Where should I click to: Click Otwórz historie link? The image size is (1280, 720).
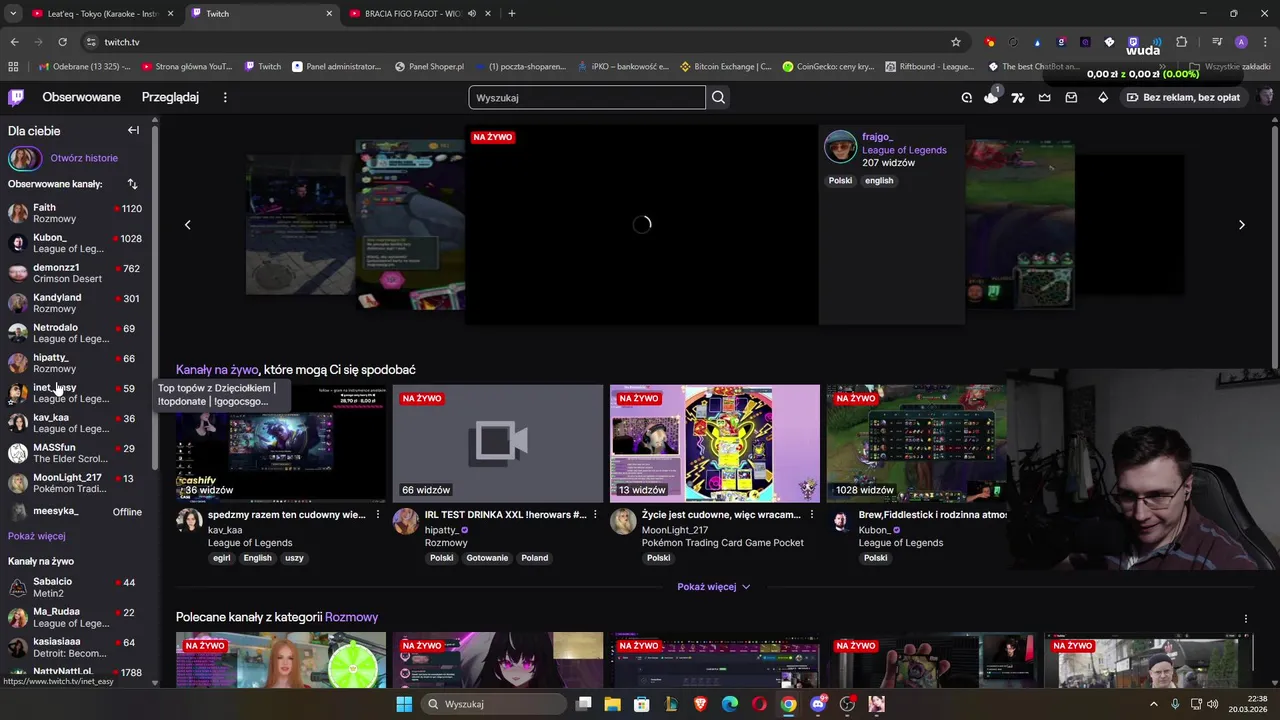point(84,158)
